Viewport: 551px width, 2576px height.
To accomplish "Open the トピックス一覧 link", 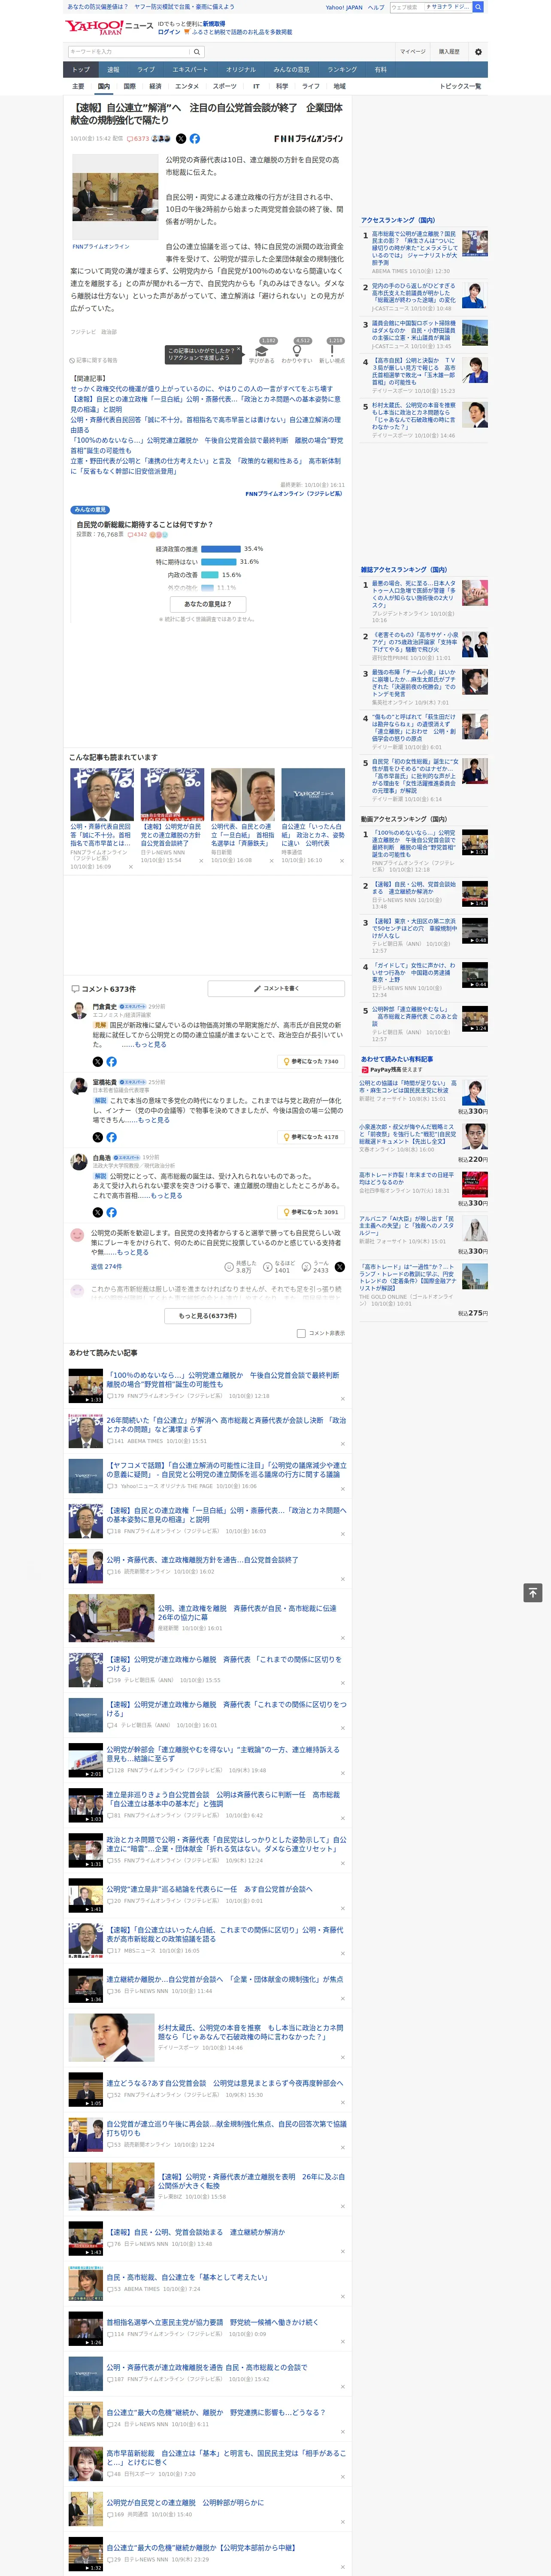I will (x=460, y=86).
